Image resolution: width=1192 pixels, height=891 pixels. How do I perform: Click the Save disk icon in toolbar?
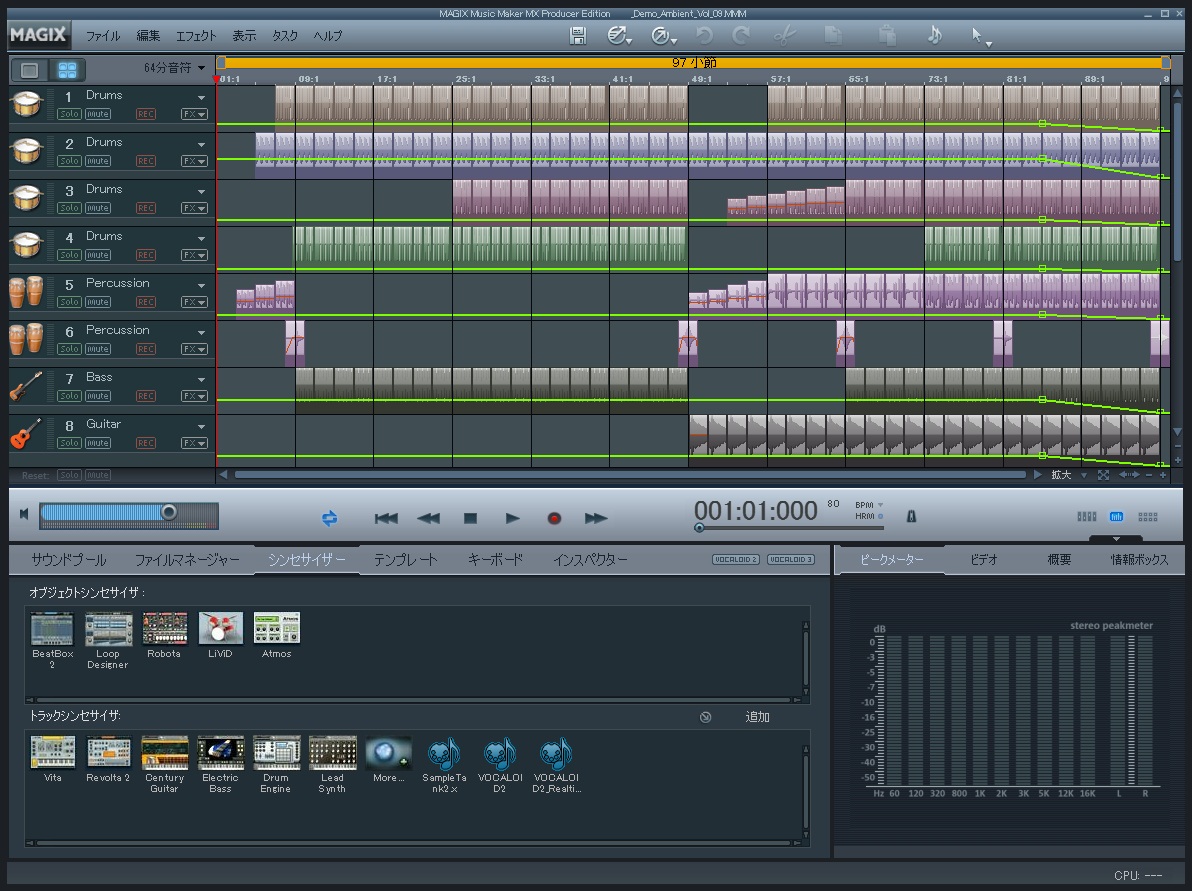[x=578, y=35]
